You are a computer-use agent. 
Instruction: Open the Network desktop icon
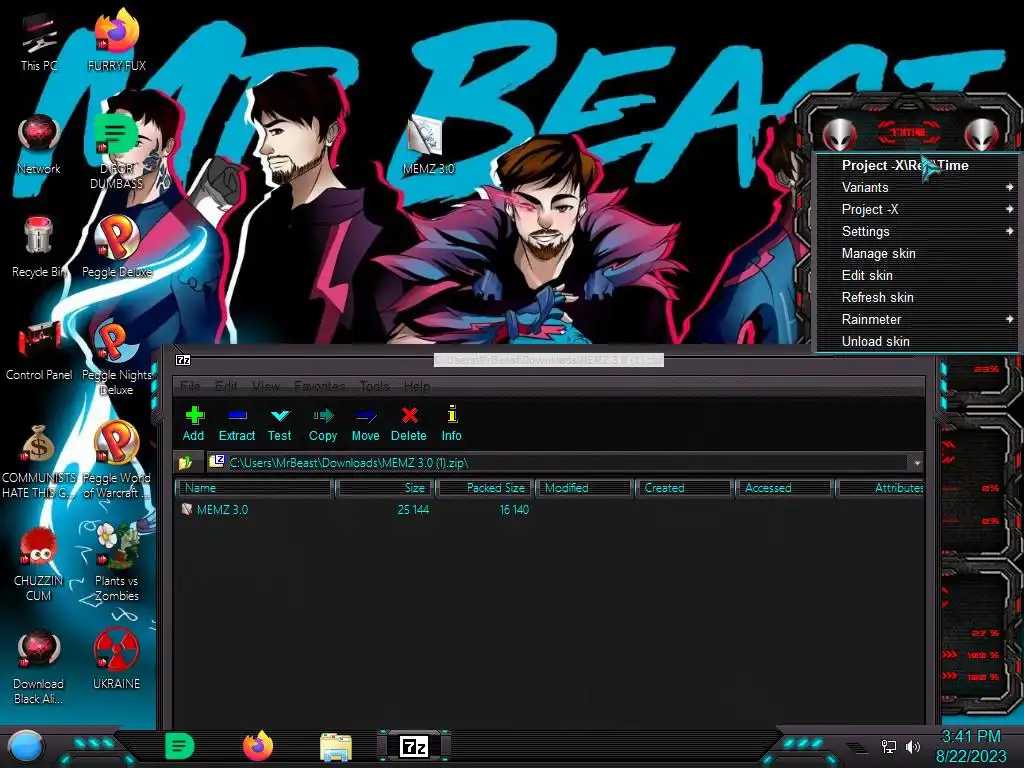(39, 145)
